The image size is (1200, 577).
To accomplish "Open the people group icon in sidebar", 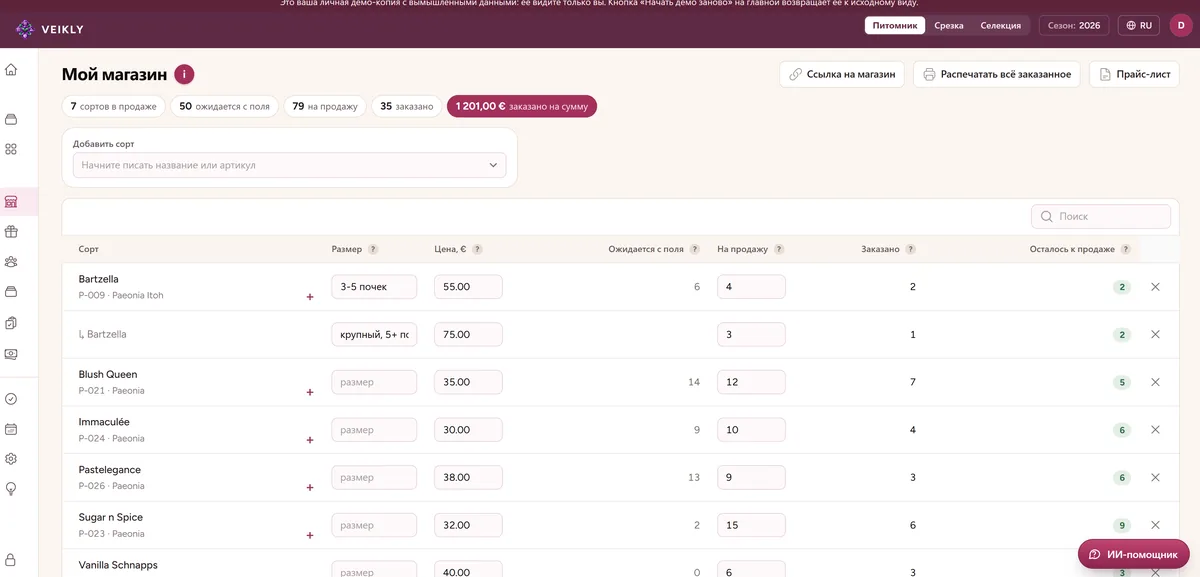I will [x=11, y=262].
